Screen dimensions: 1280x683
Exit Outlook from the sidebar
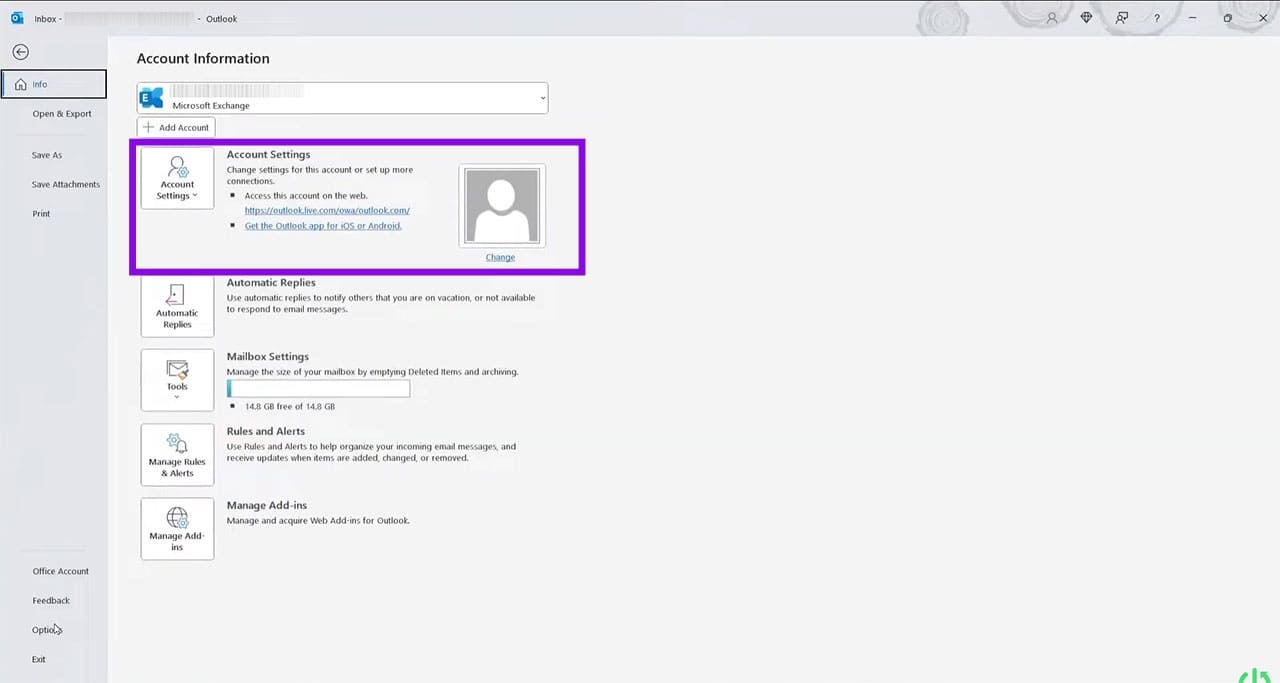pos(39,659)
